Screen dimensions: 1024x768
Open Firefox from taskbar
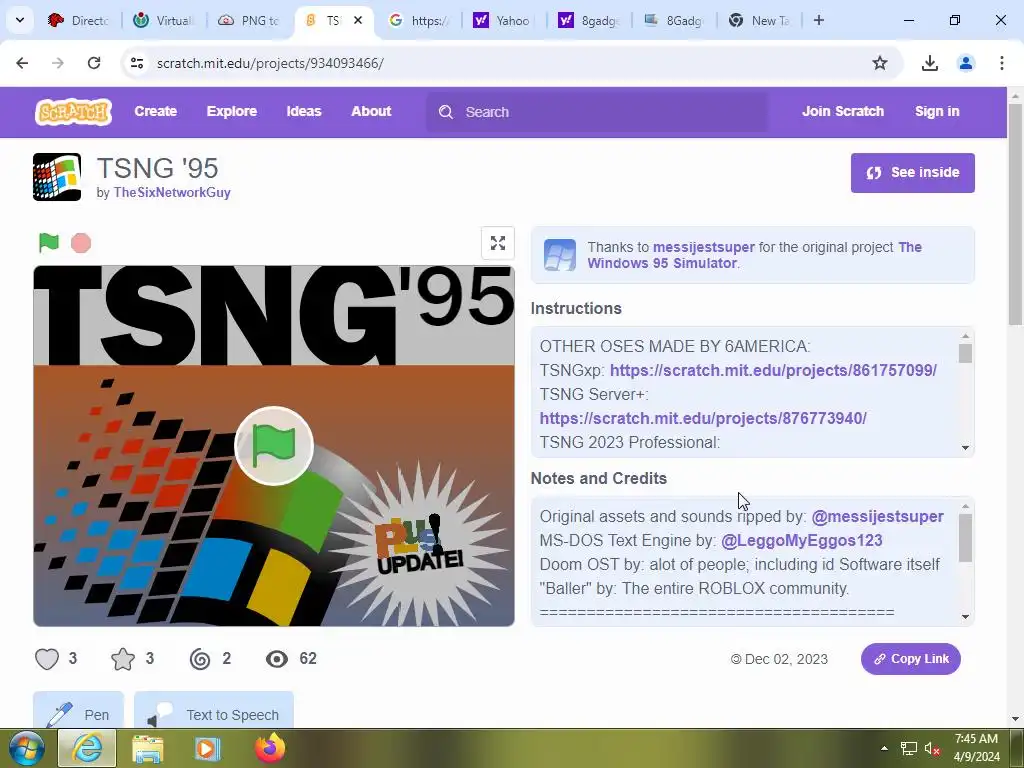270,748
